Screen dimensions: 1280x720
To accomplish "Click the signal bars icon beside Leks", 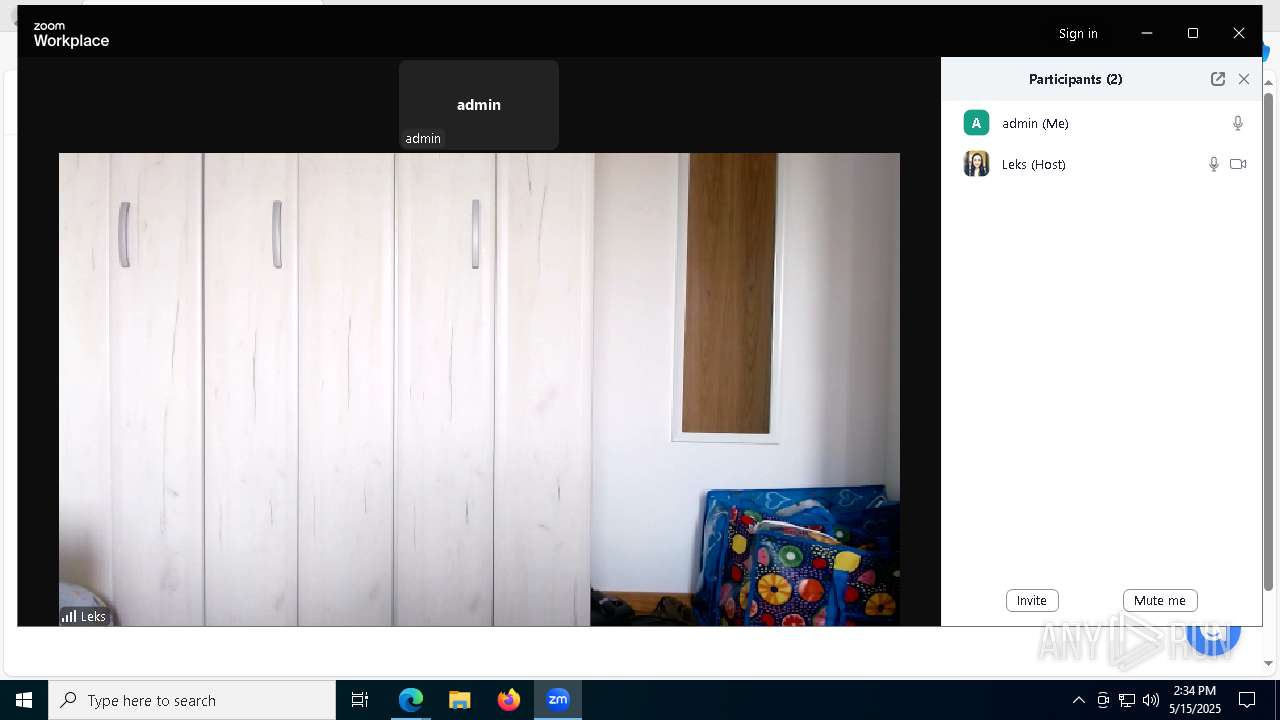I will [x=69, y=616].
